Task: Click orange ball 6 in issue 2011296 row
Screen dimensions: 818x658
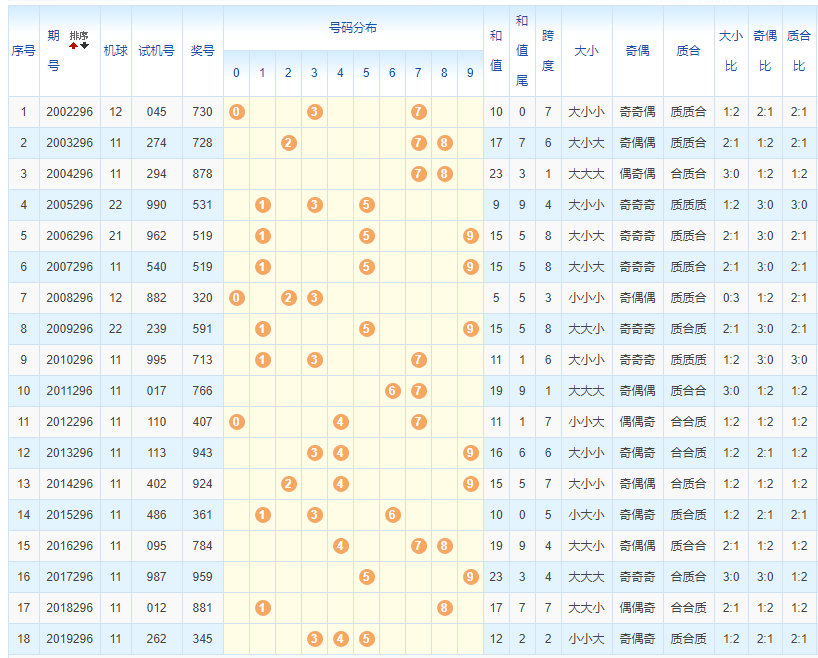Action: pyautogui.click(x=393, y=391)
